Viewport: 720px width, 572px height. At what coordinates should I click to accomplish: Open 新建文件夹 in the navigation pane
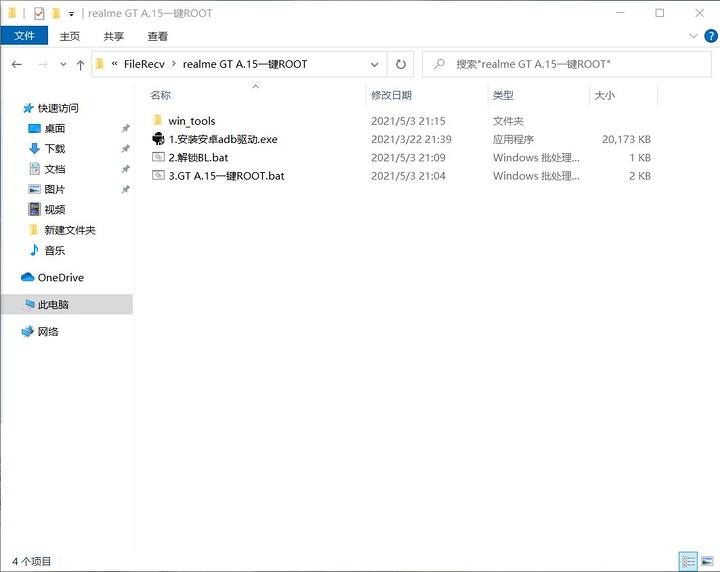tap(69, 230)
